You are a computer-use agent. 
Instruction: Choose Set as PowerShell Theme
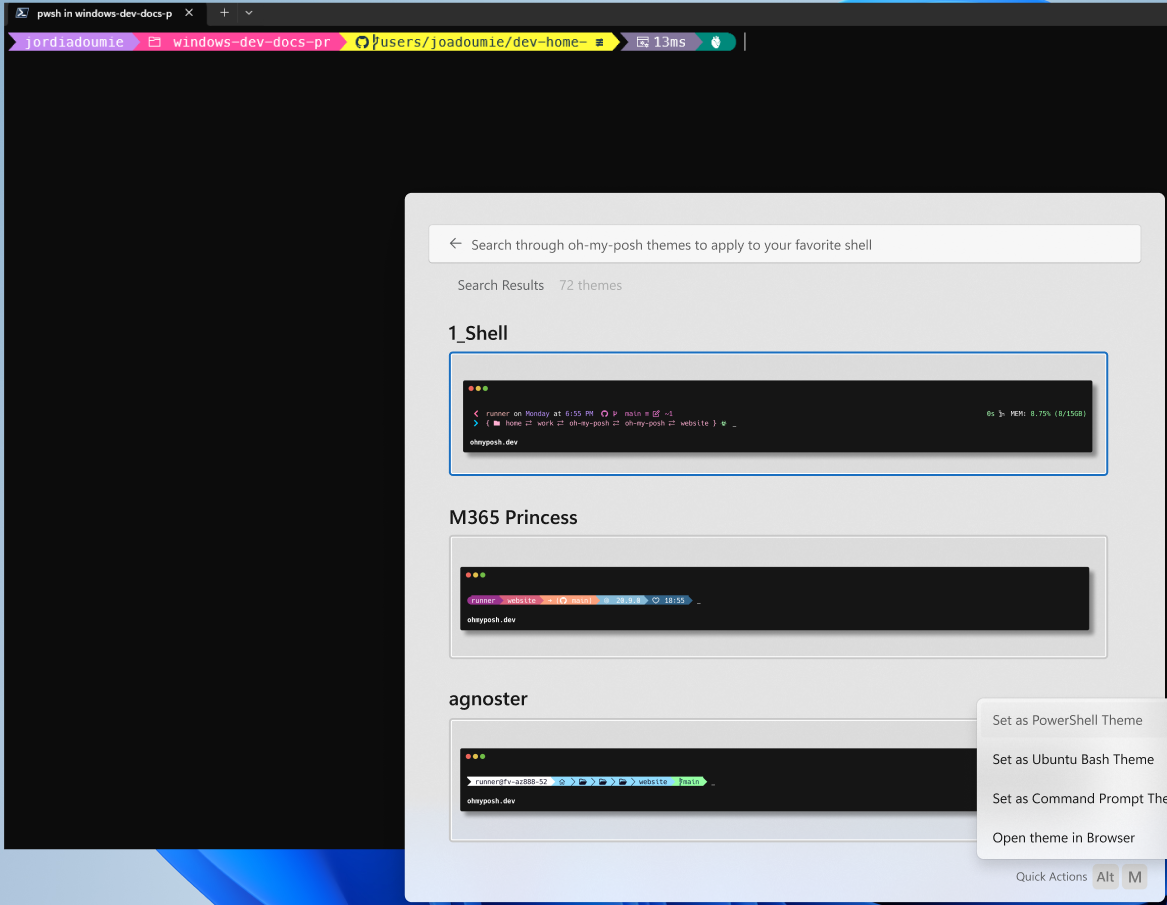pos(1067,720)
